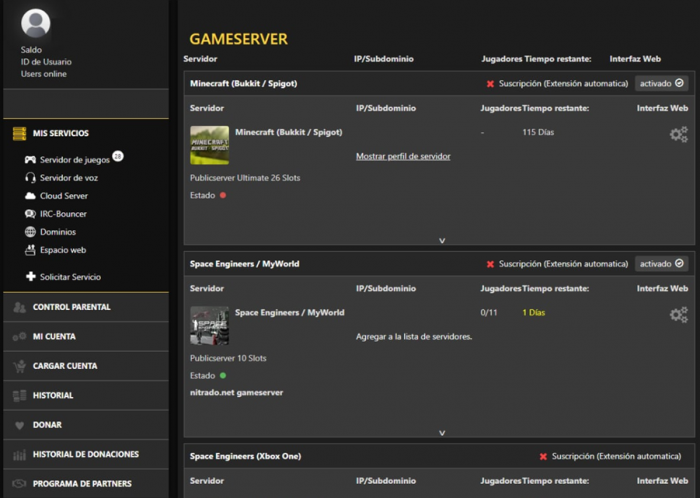Click the red X on Minecraft subscription
The image size is (700, 498).
490,84
